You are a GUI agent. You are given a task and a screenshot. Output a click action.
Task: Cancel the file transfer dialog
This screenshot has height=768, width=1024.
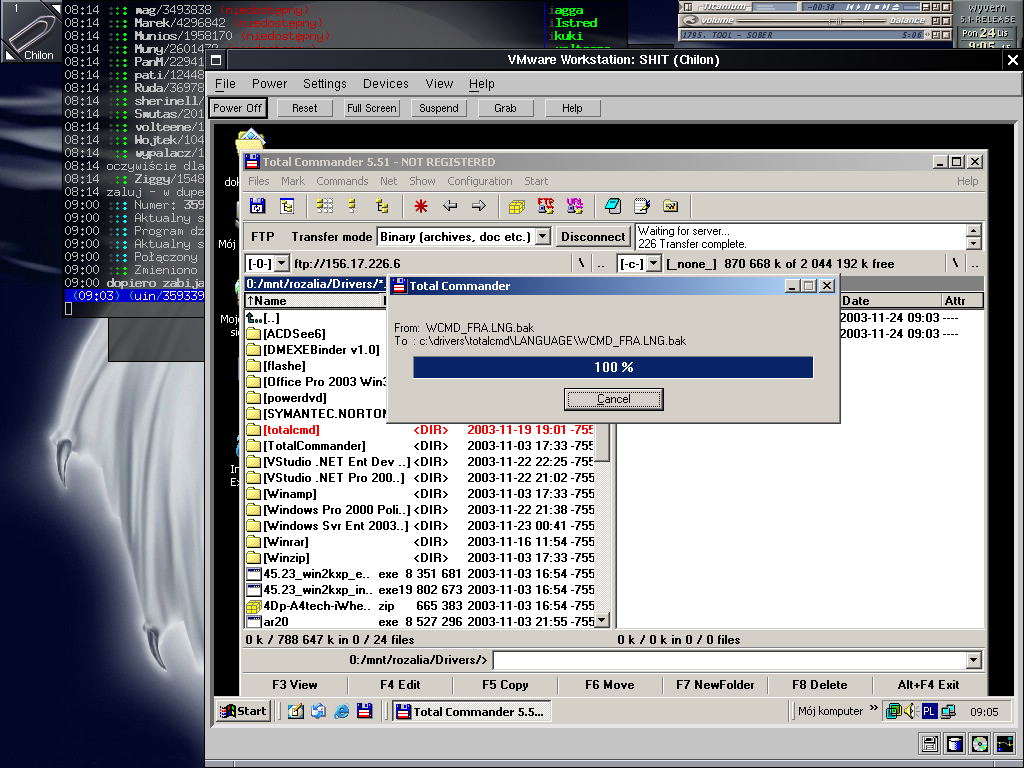tap(613, 399)
